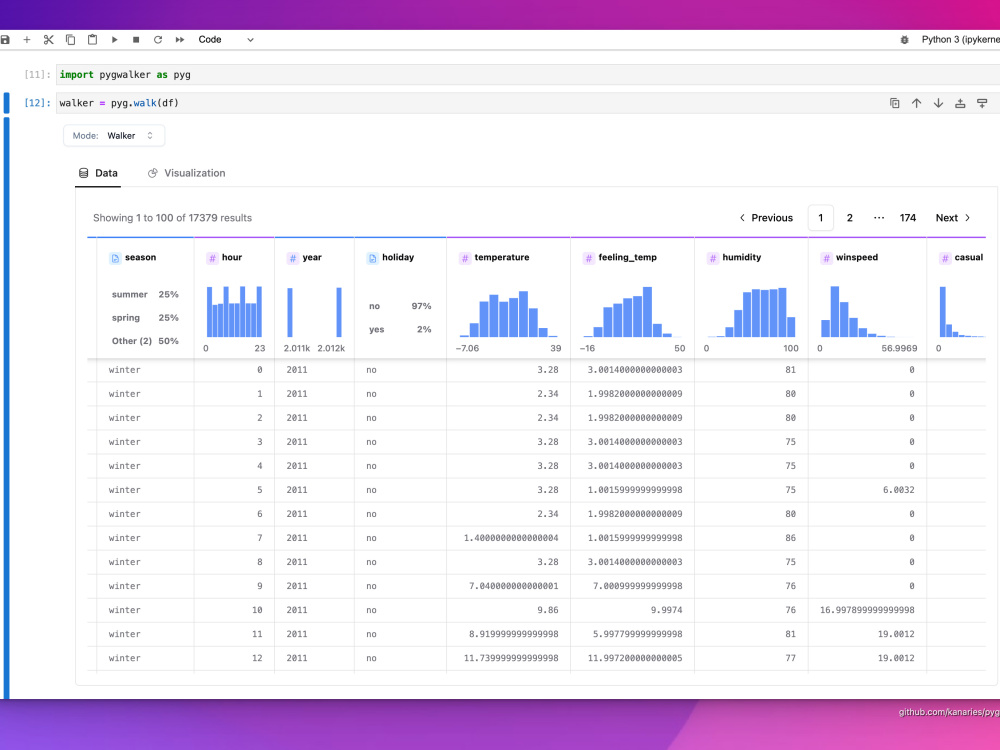This screenshot has width=1000, height=750.
Task: Click the 'Other (2) 50%' season summary
Action: [x=145, y=341]
